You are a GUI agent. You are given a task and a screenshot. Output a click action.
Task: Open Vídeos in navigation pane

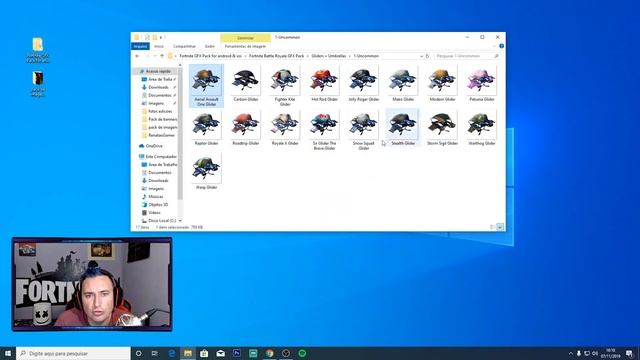click(154, 213)
